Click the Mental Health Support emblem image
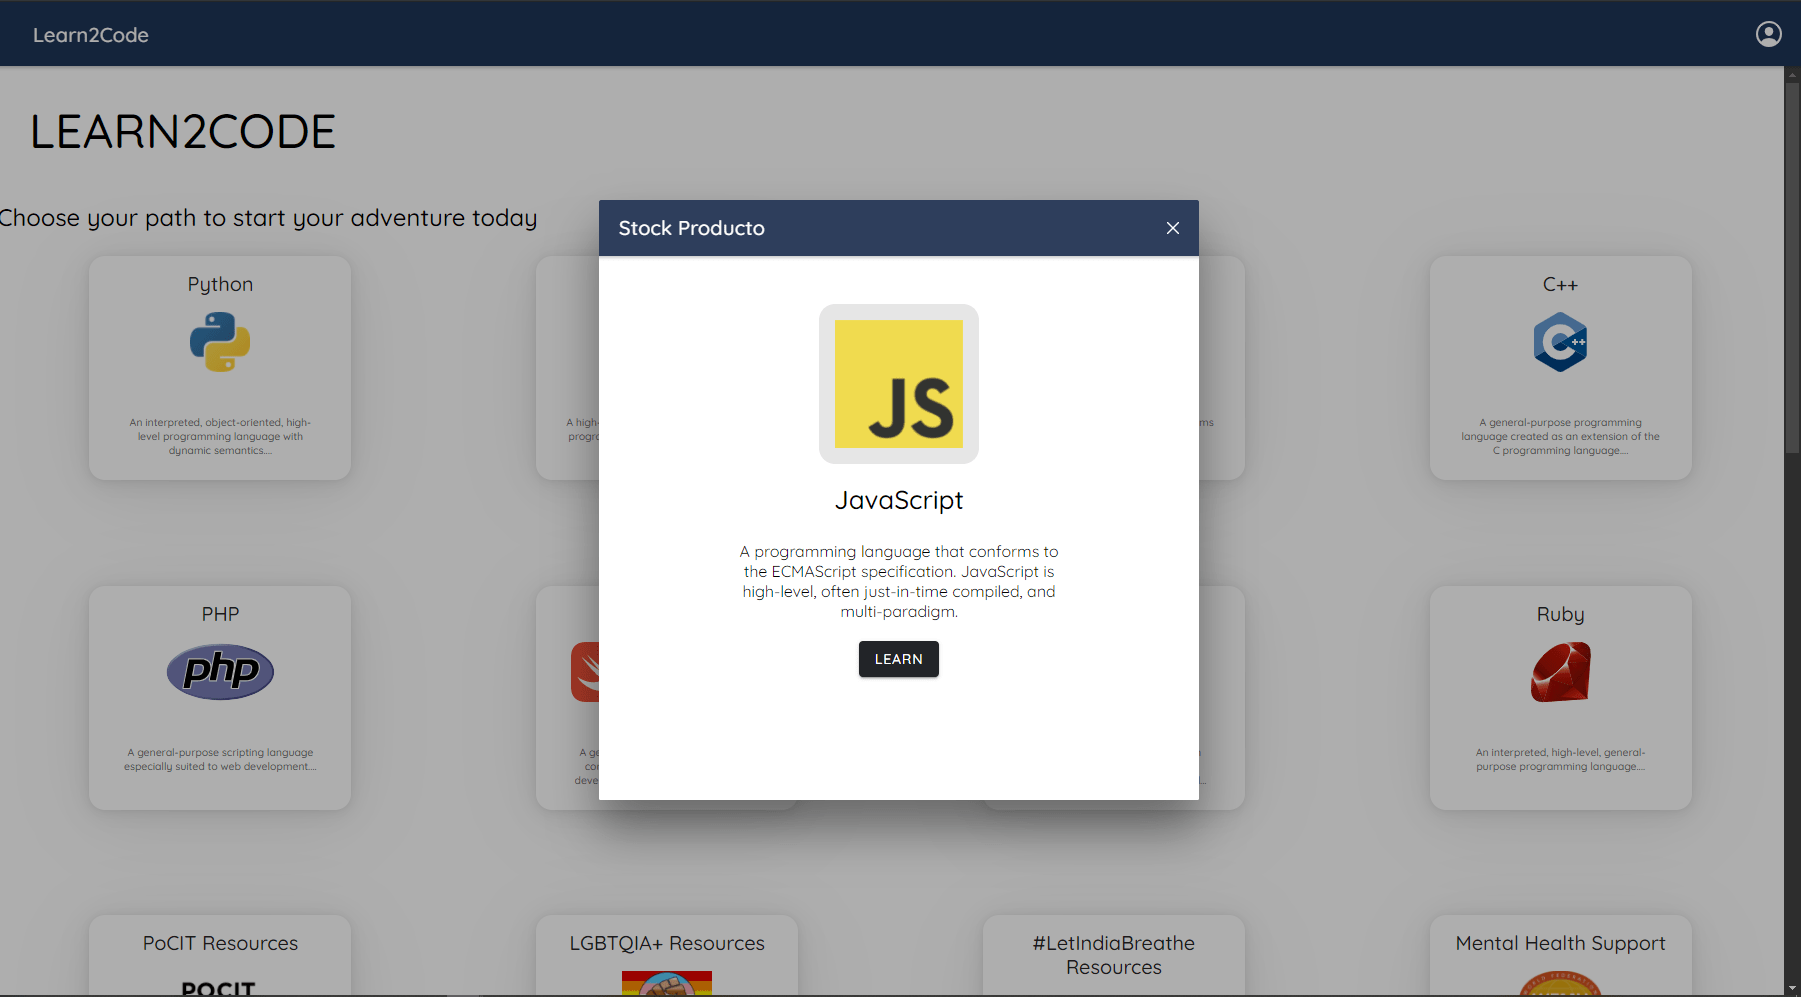1801x997 pixels. click(x=1560, y=984)
